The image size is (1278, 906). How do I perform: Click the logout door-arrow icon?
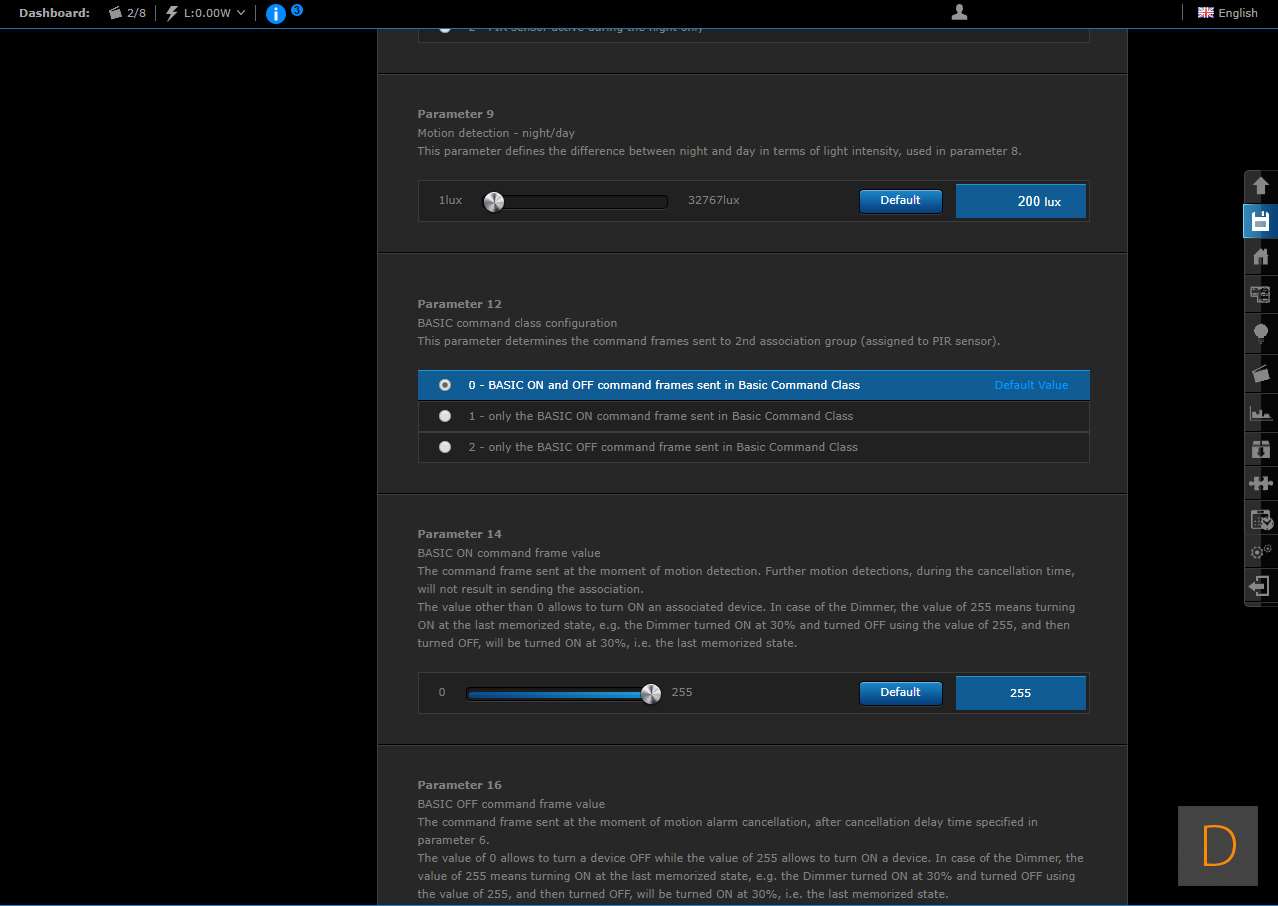(1260, 586)
